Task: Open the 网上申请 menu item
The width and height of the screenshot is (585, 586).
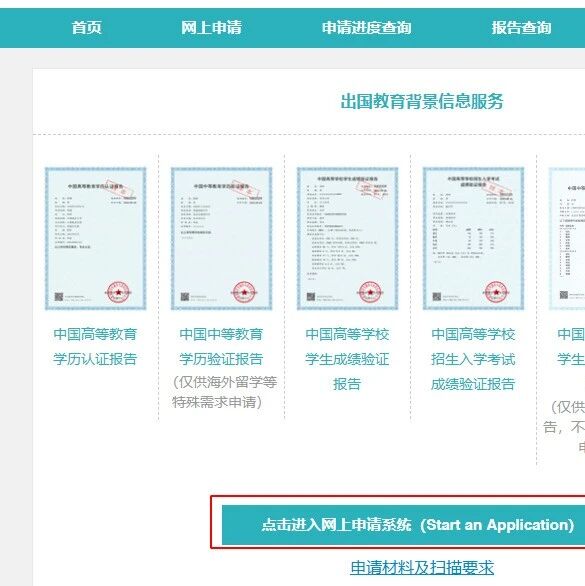Action: (211, 28)
